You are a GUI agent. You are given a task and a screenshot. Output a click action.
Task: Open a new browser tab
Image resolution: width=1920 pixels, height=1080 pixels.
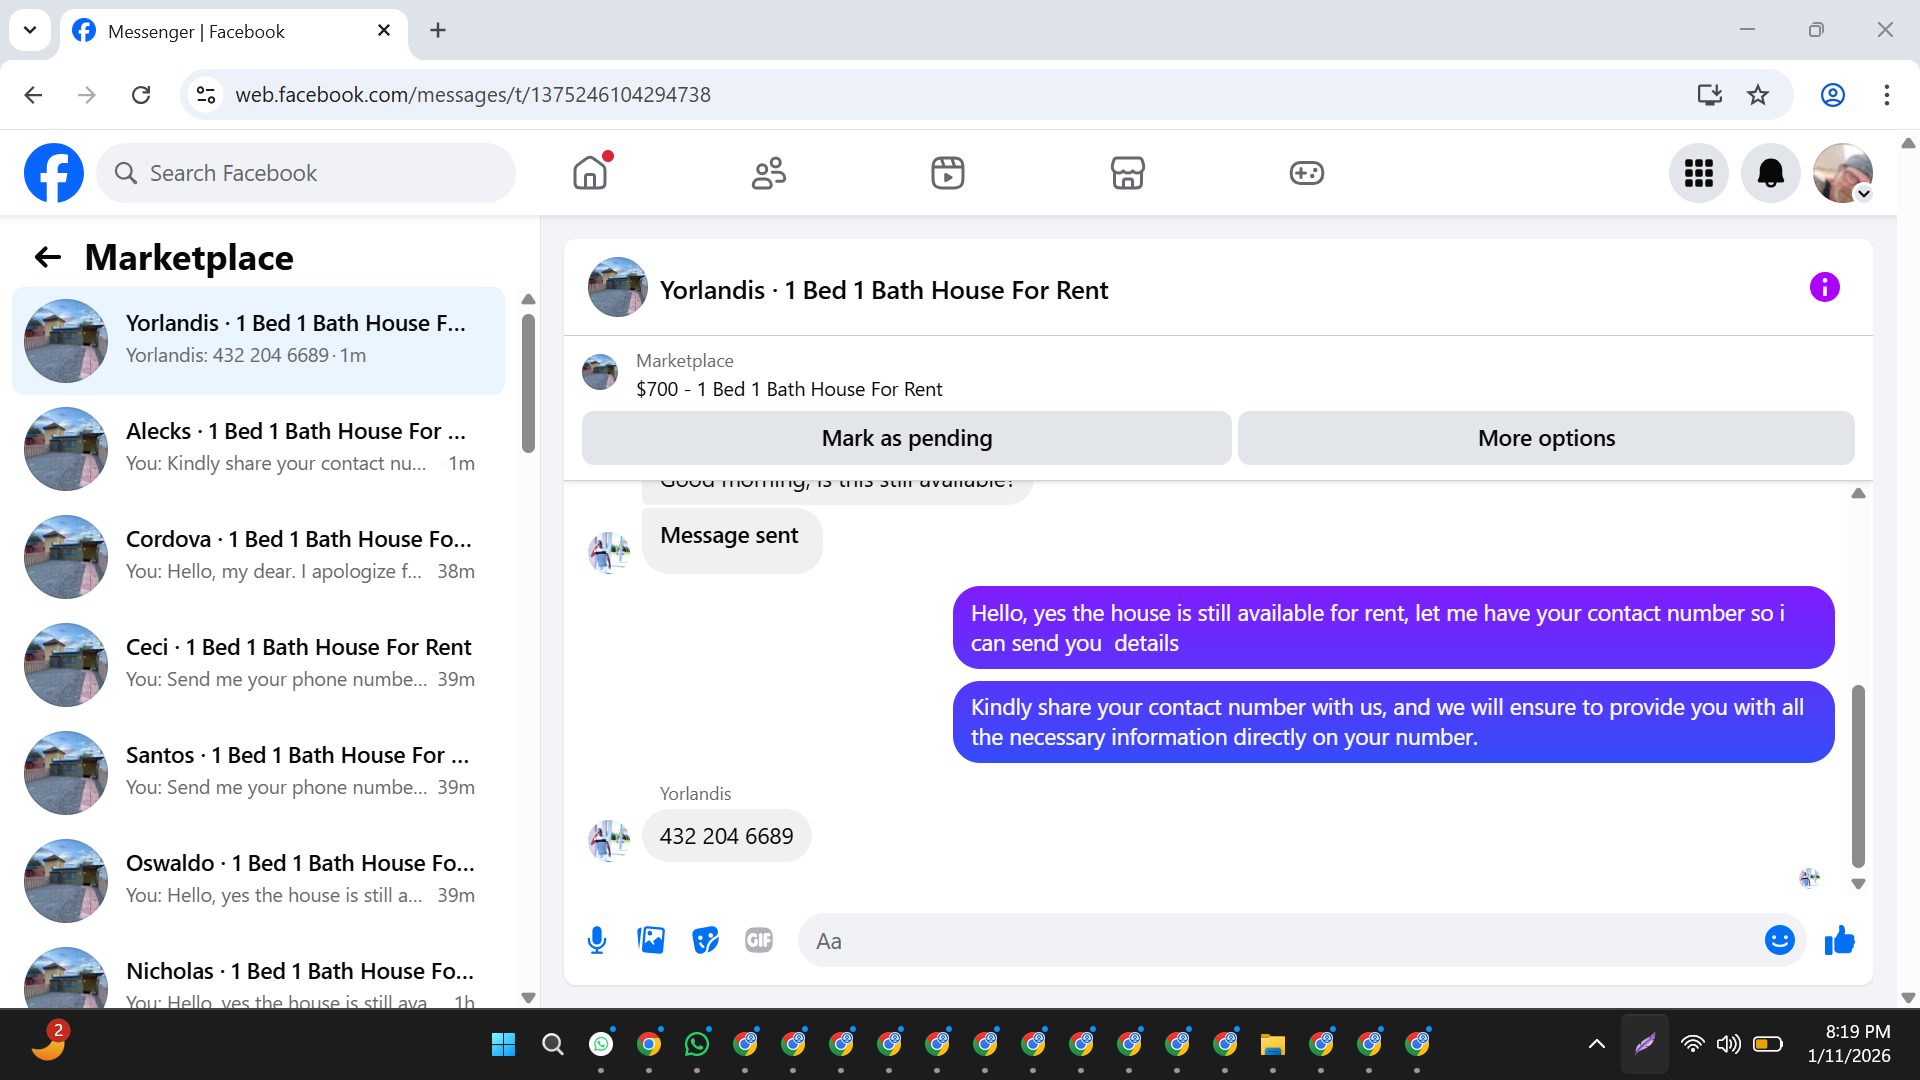tap(438, 30)
